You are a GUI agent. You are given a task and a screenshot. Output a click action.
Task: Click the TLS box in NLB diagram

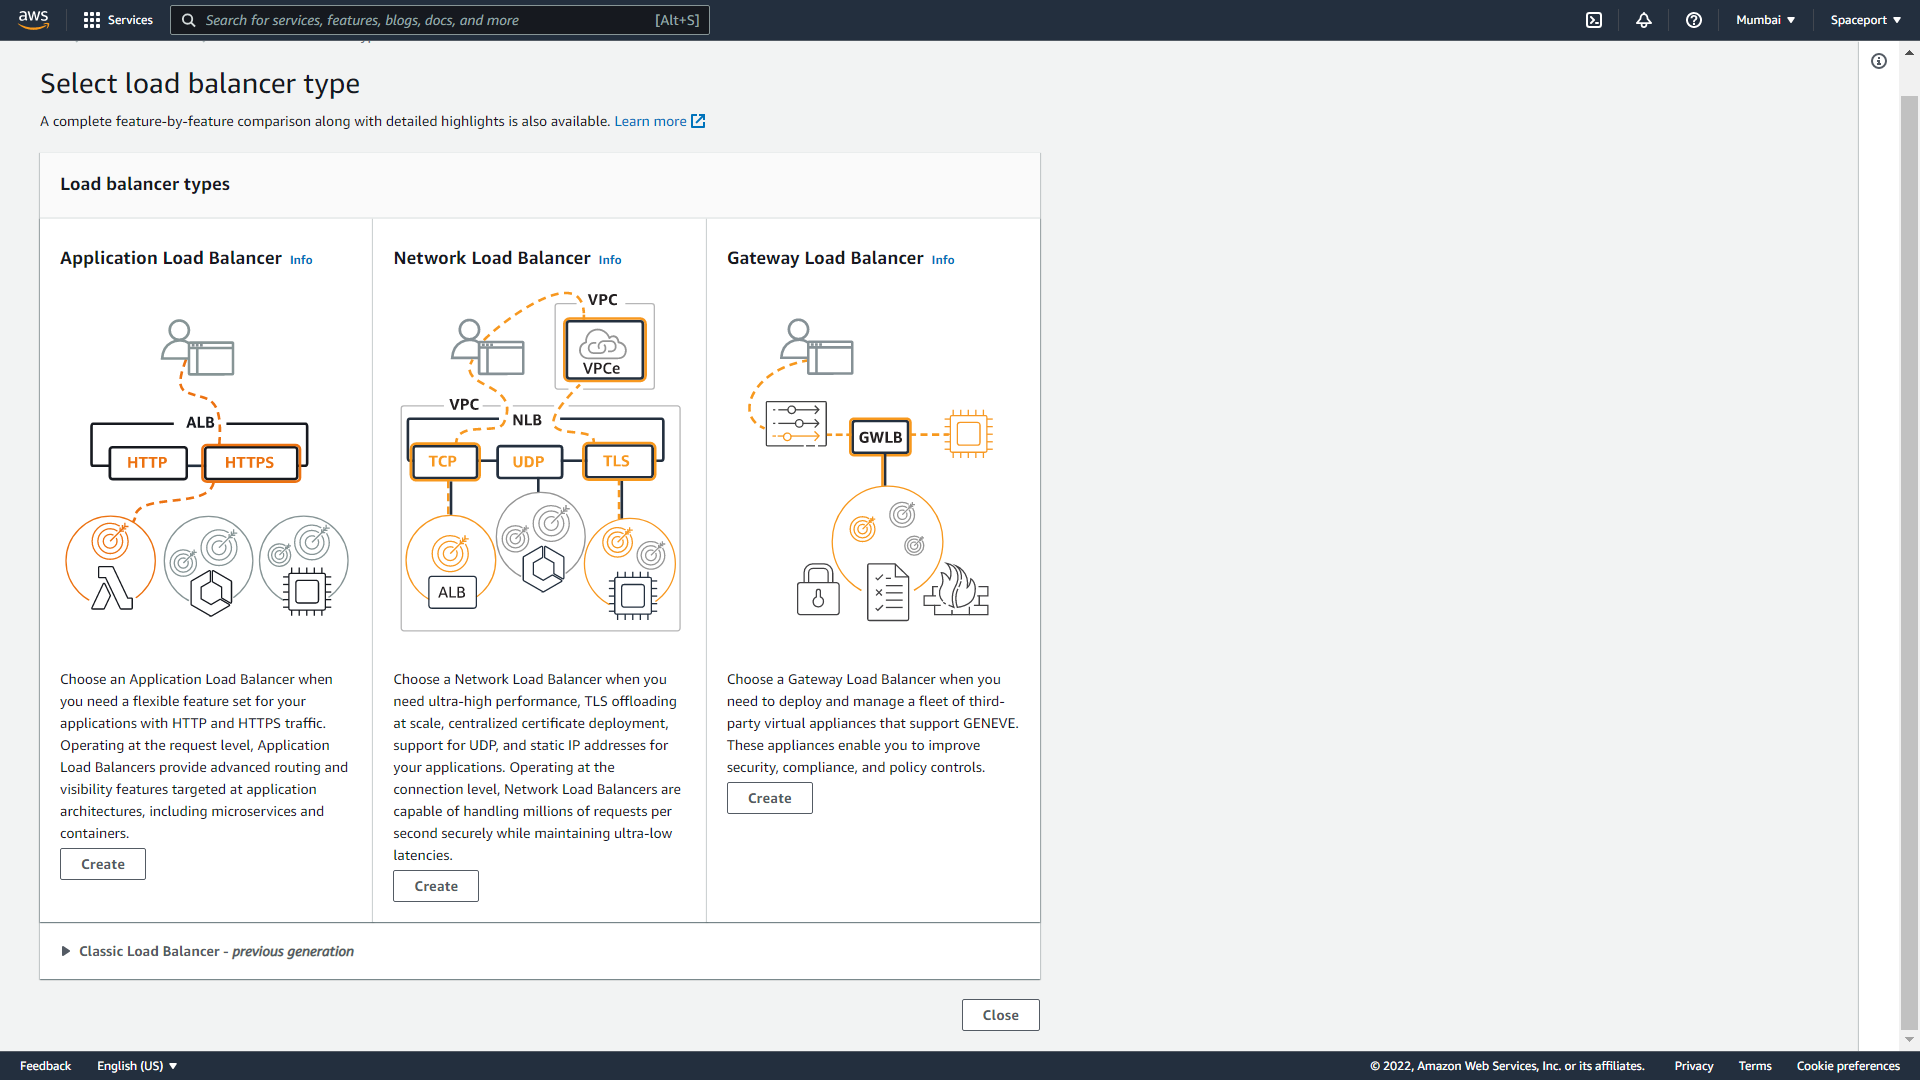pyautogui.click(x=617, y=462)
